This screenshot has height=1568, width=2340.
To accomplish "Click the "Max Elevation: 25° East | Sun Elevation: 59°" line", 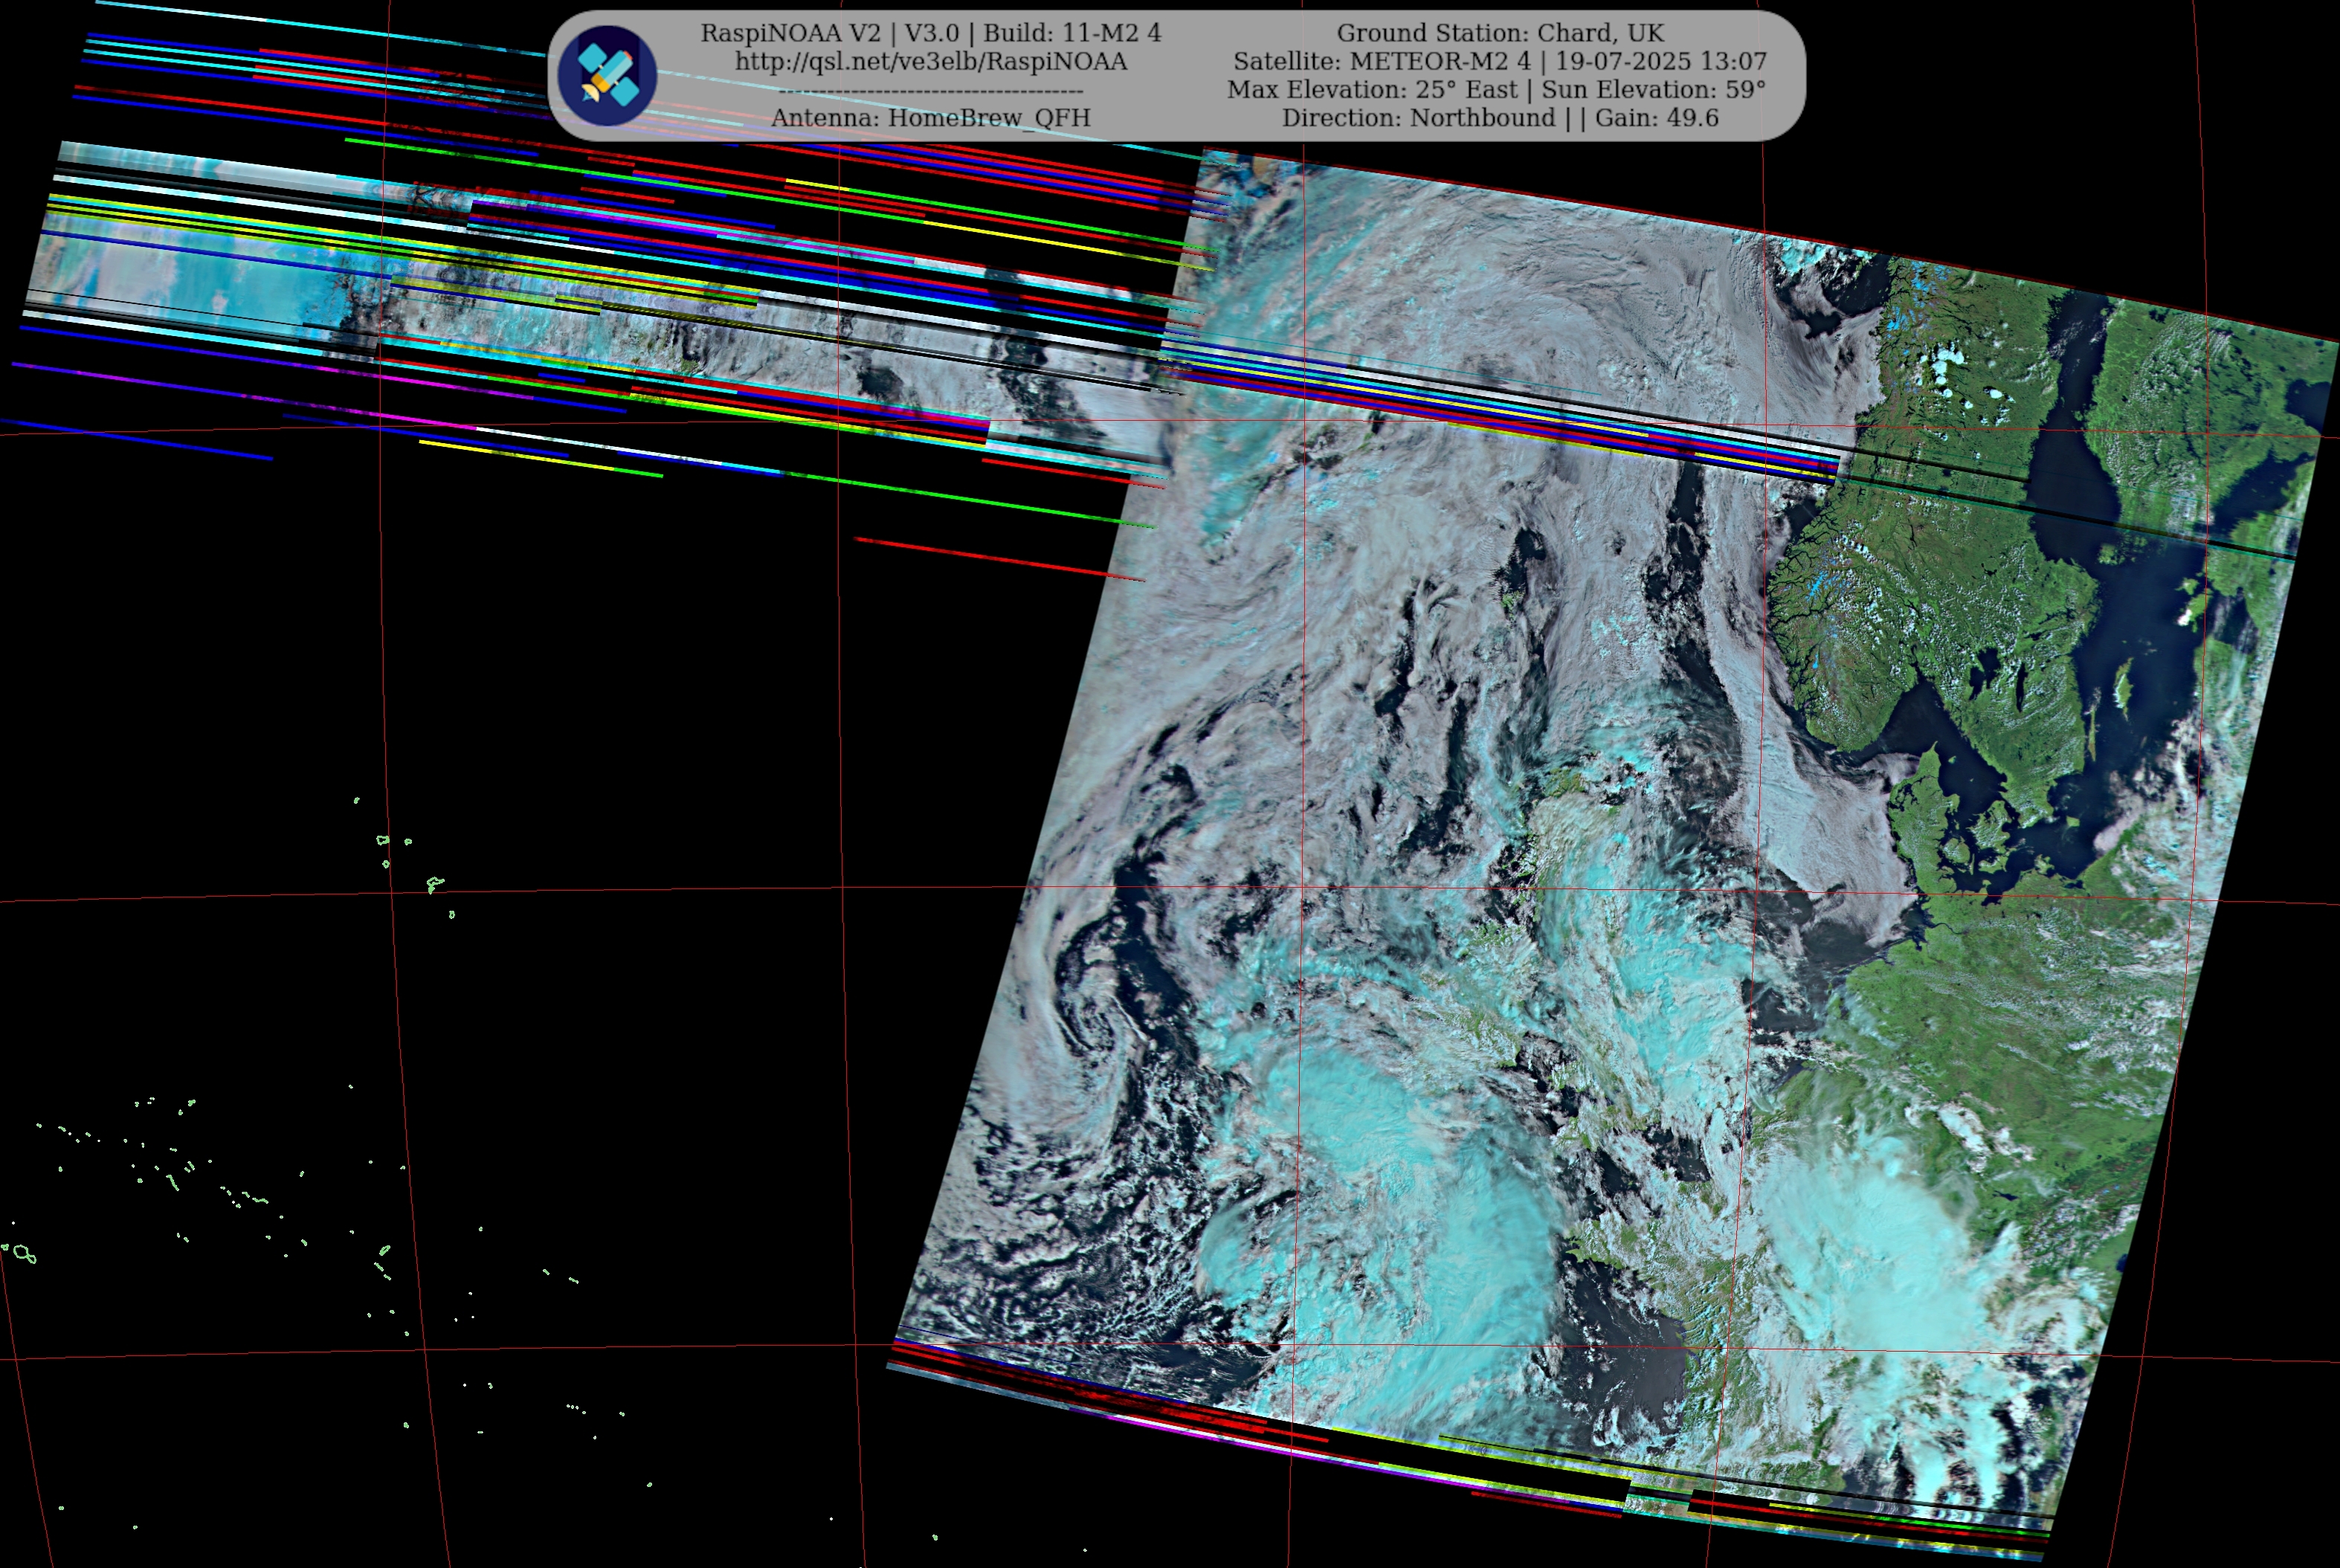I will click(1497, 89).
